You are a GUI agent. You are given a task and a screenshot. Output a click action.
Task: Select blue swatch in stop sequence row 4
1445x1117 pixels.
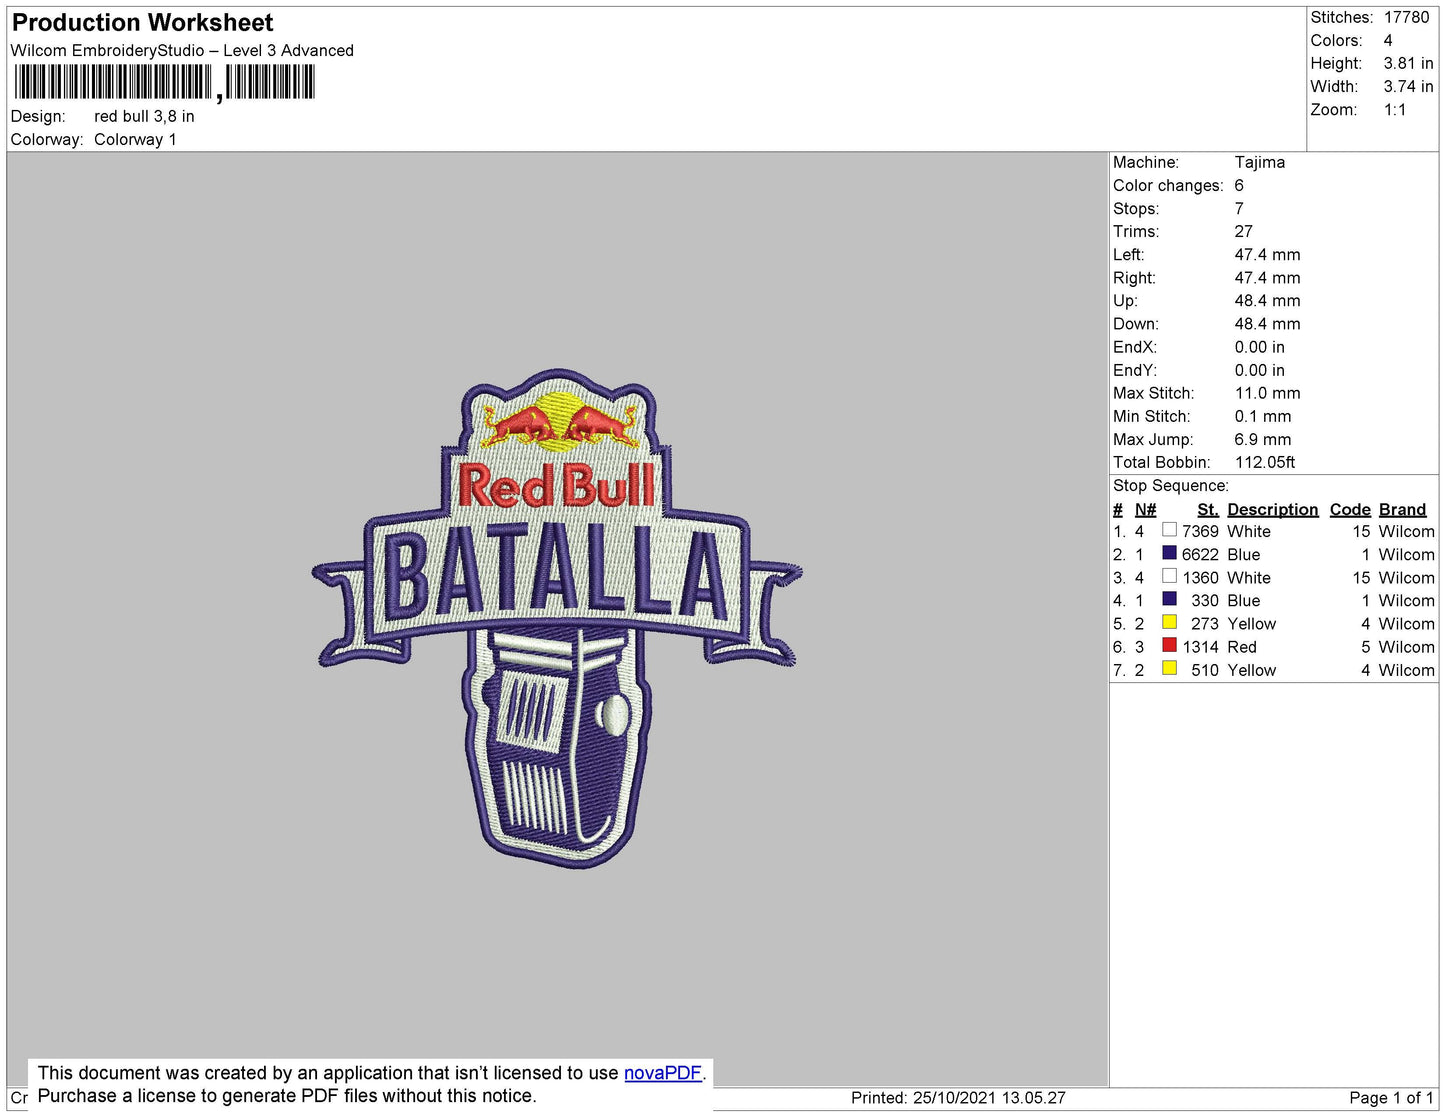point(1169,599)
